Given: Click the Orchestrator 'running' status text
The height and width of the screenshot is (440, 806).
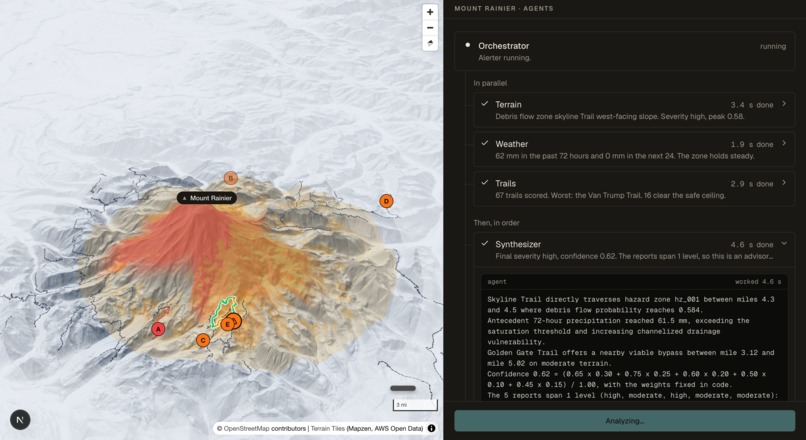Looking at the screenshot, I should pyautogui.click(x=773, y=46).
